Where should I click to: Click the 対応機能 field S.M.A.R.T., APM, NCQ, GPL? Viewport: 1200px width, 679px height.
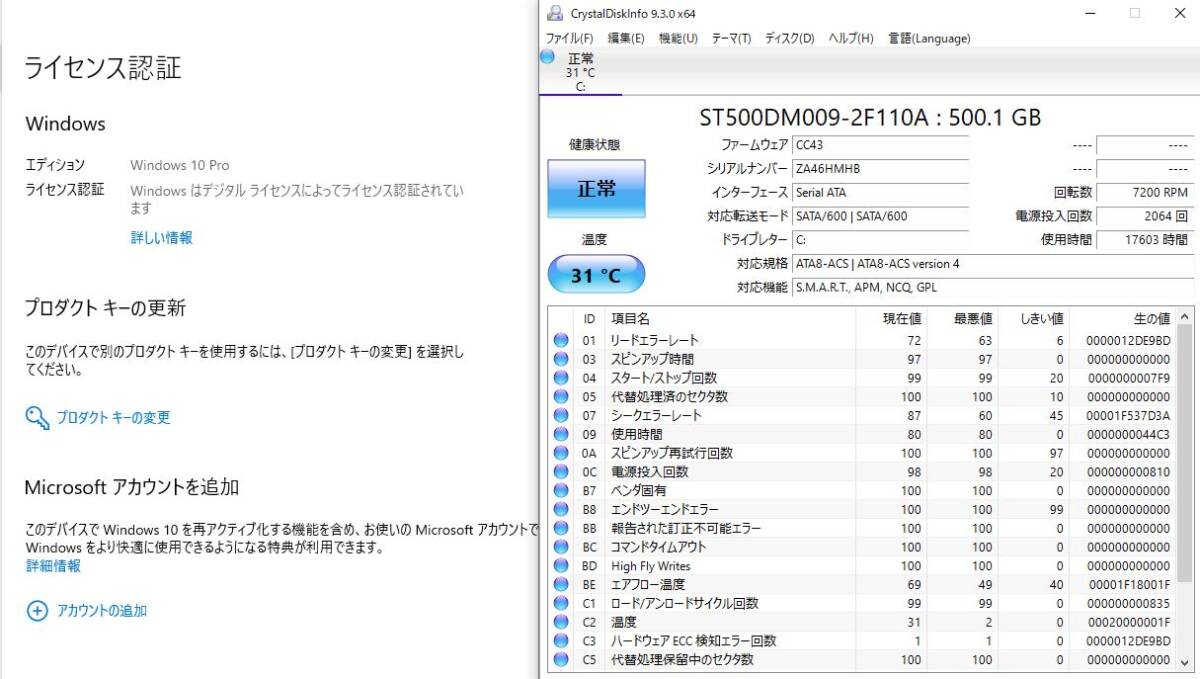coord(994,287)
